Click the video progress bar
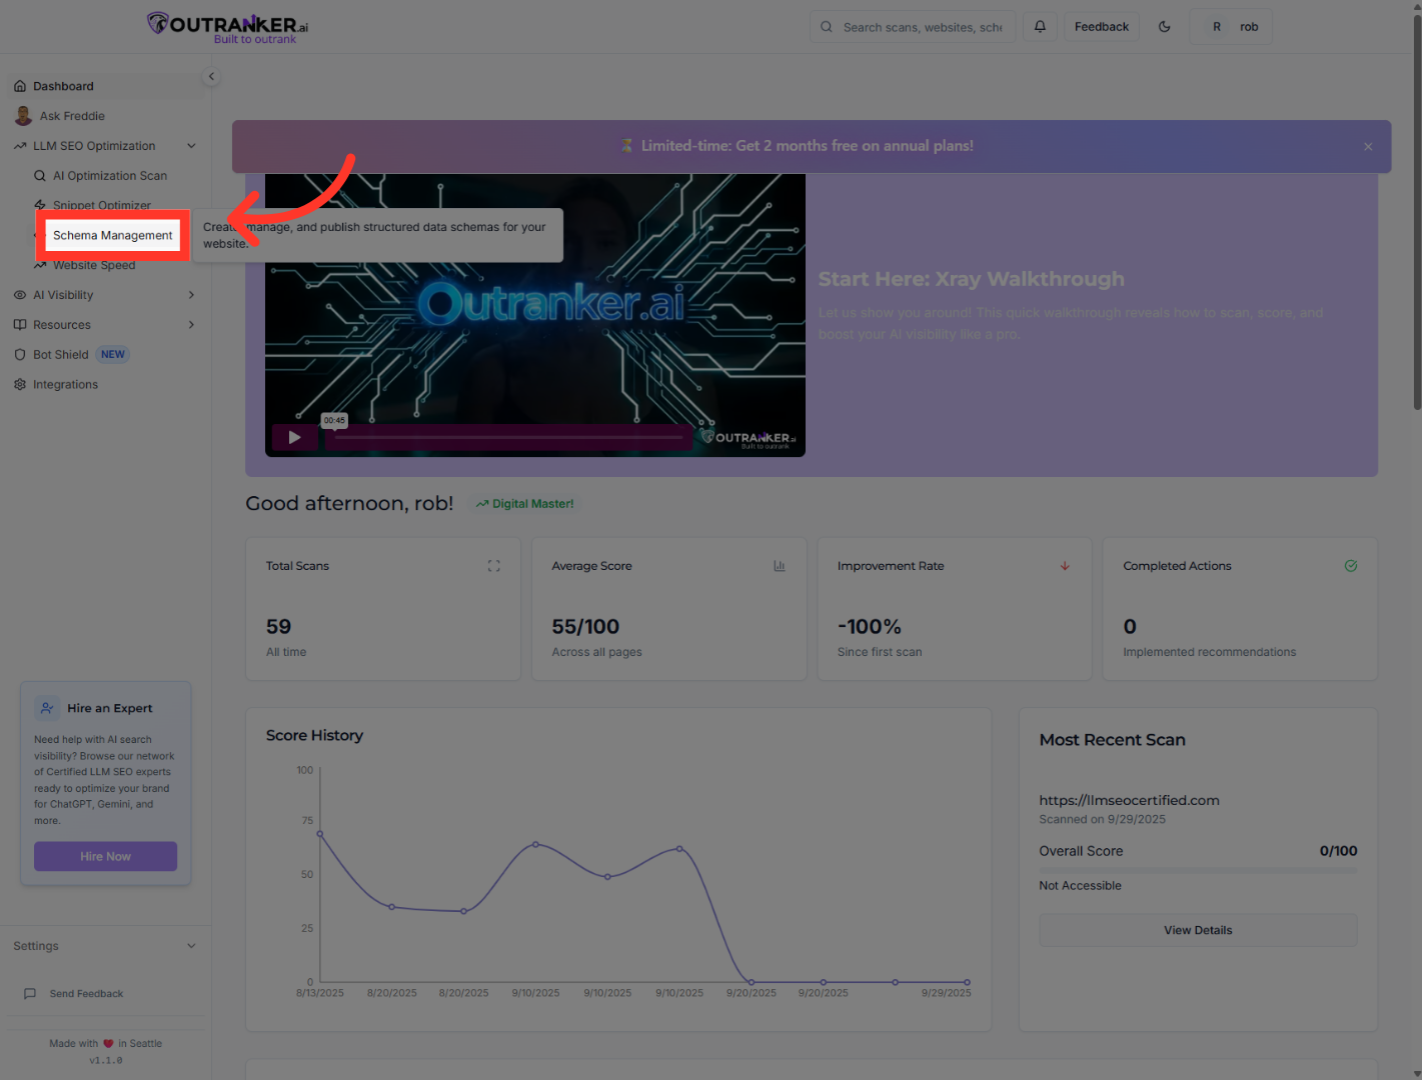 (510, 437)
